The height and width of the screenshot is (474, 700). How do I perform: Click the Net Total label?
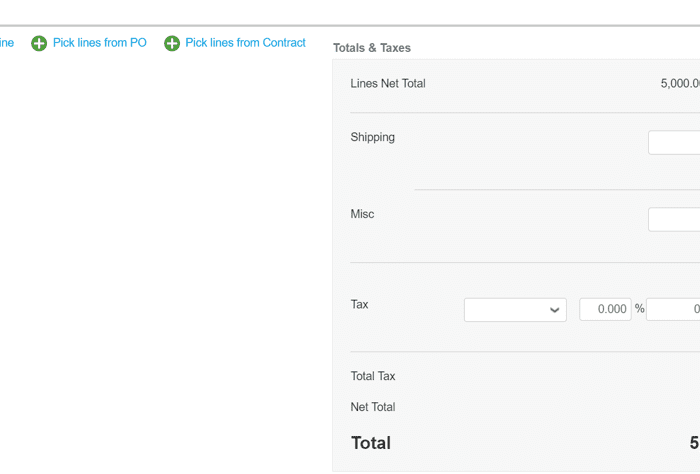click(x=373, y=407)
